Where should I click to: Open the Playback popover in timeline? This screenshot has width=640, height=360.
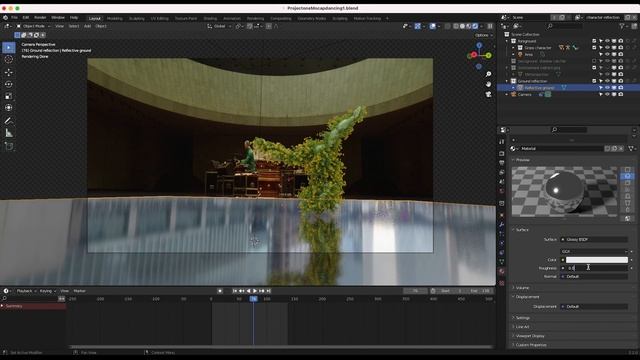pos(26,291)
